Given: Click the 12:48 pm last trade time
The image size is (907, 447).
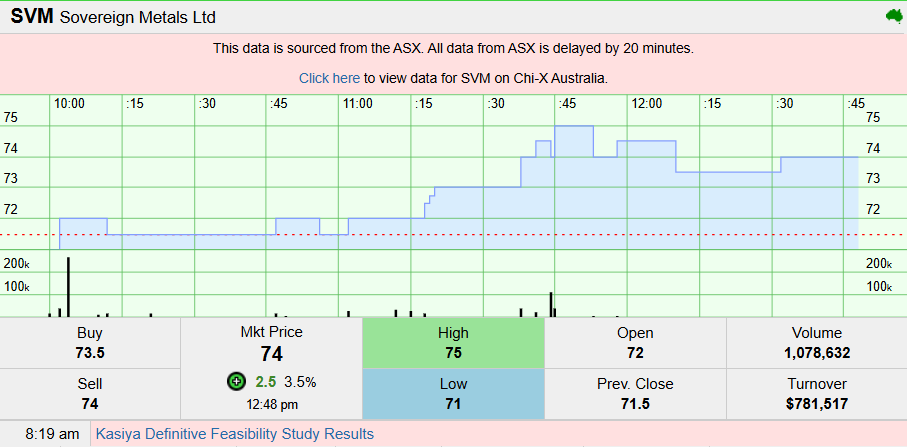Looking at the screenshot, I should [x=271, y=404].
